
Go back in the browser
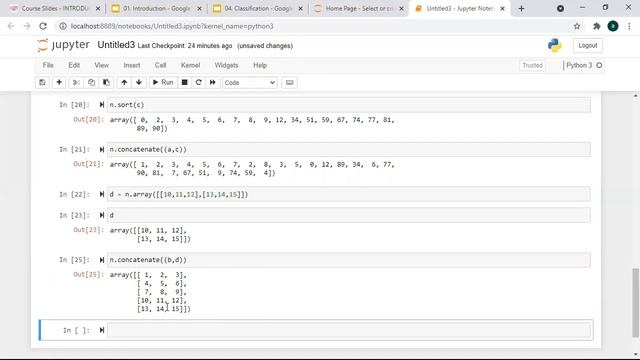pyautogui.click(x=11, y=26)
